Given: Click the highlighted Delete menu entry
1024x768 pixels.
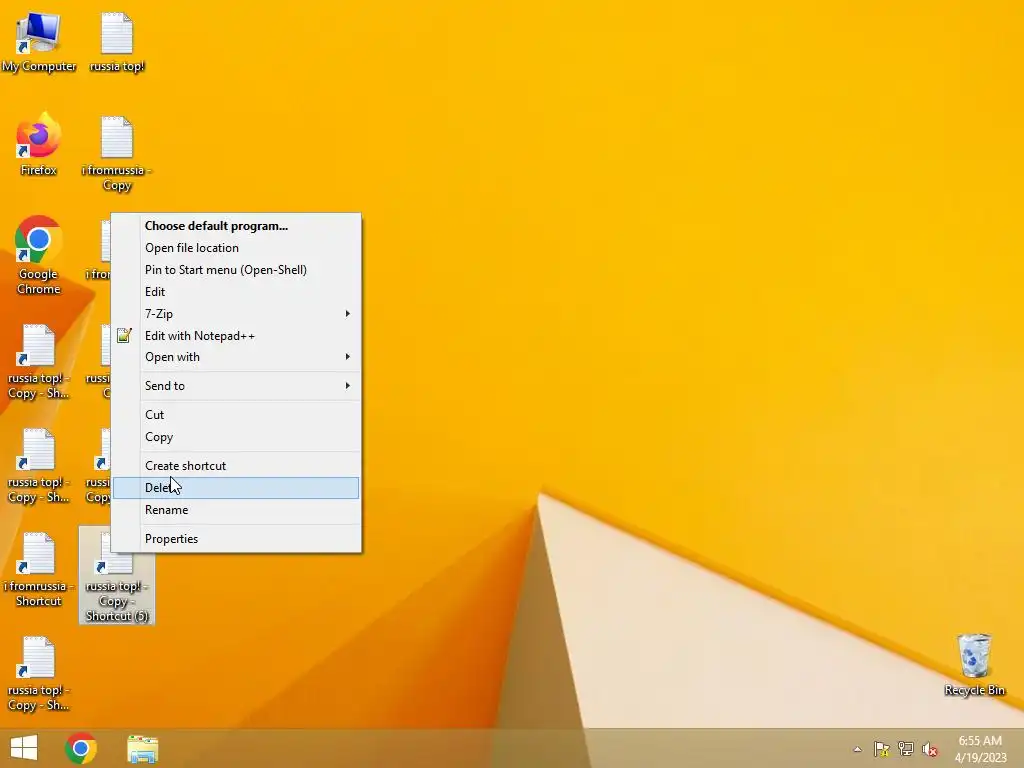Looking at the screenshot, I should point(236,488).
